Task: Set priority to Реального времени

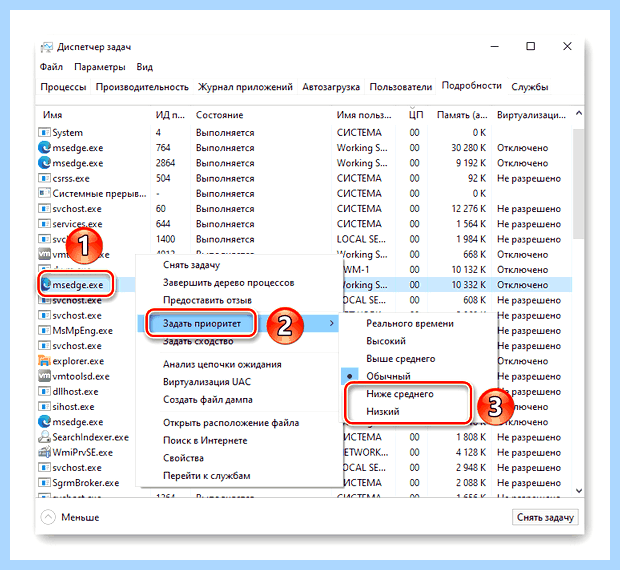Action: tap(410, 323)
